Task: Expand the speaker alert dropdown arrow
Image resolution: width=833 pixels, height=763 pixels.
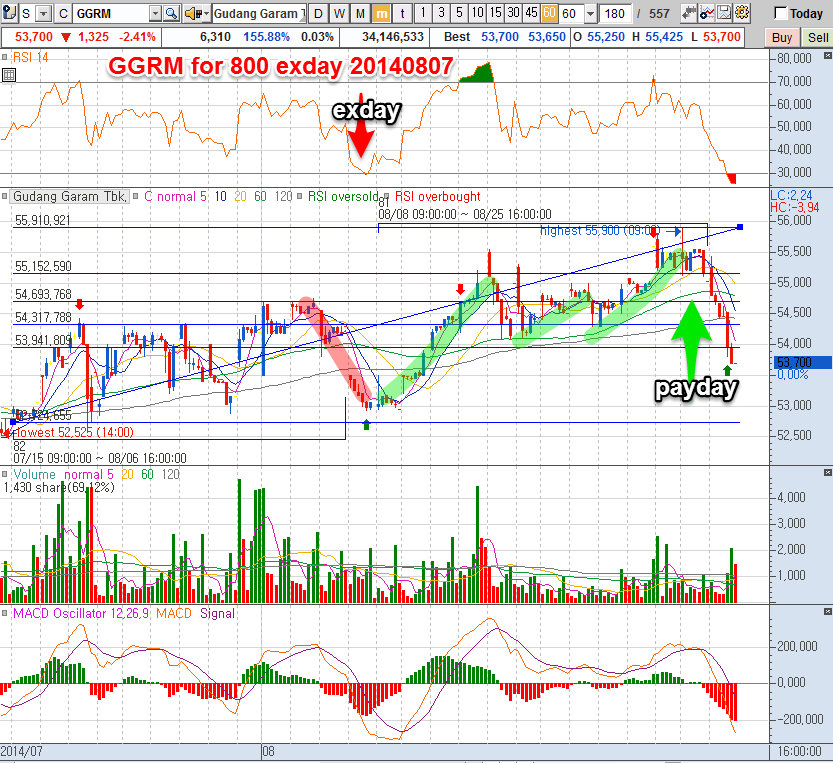Action: coord(207,13)
